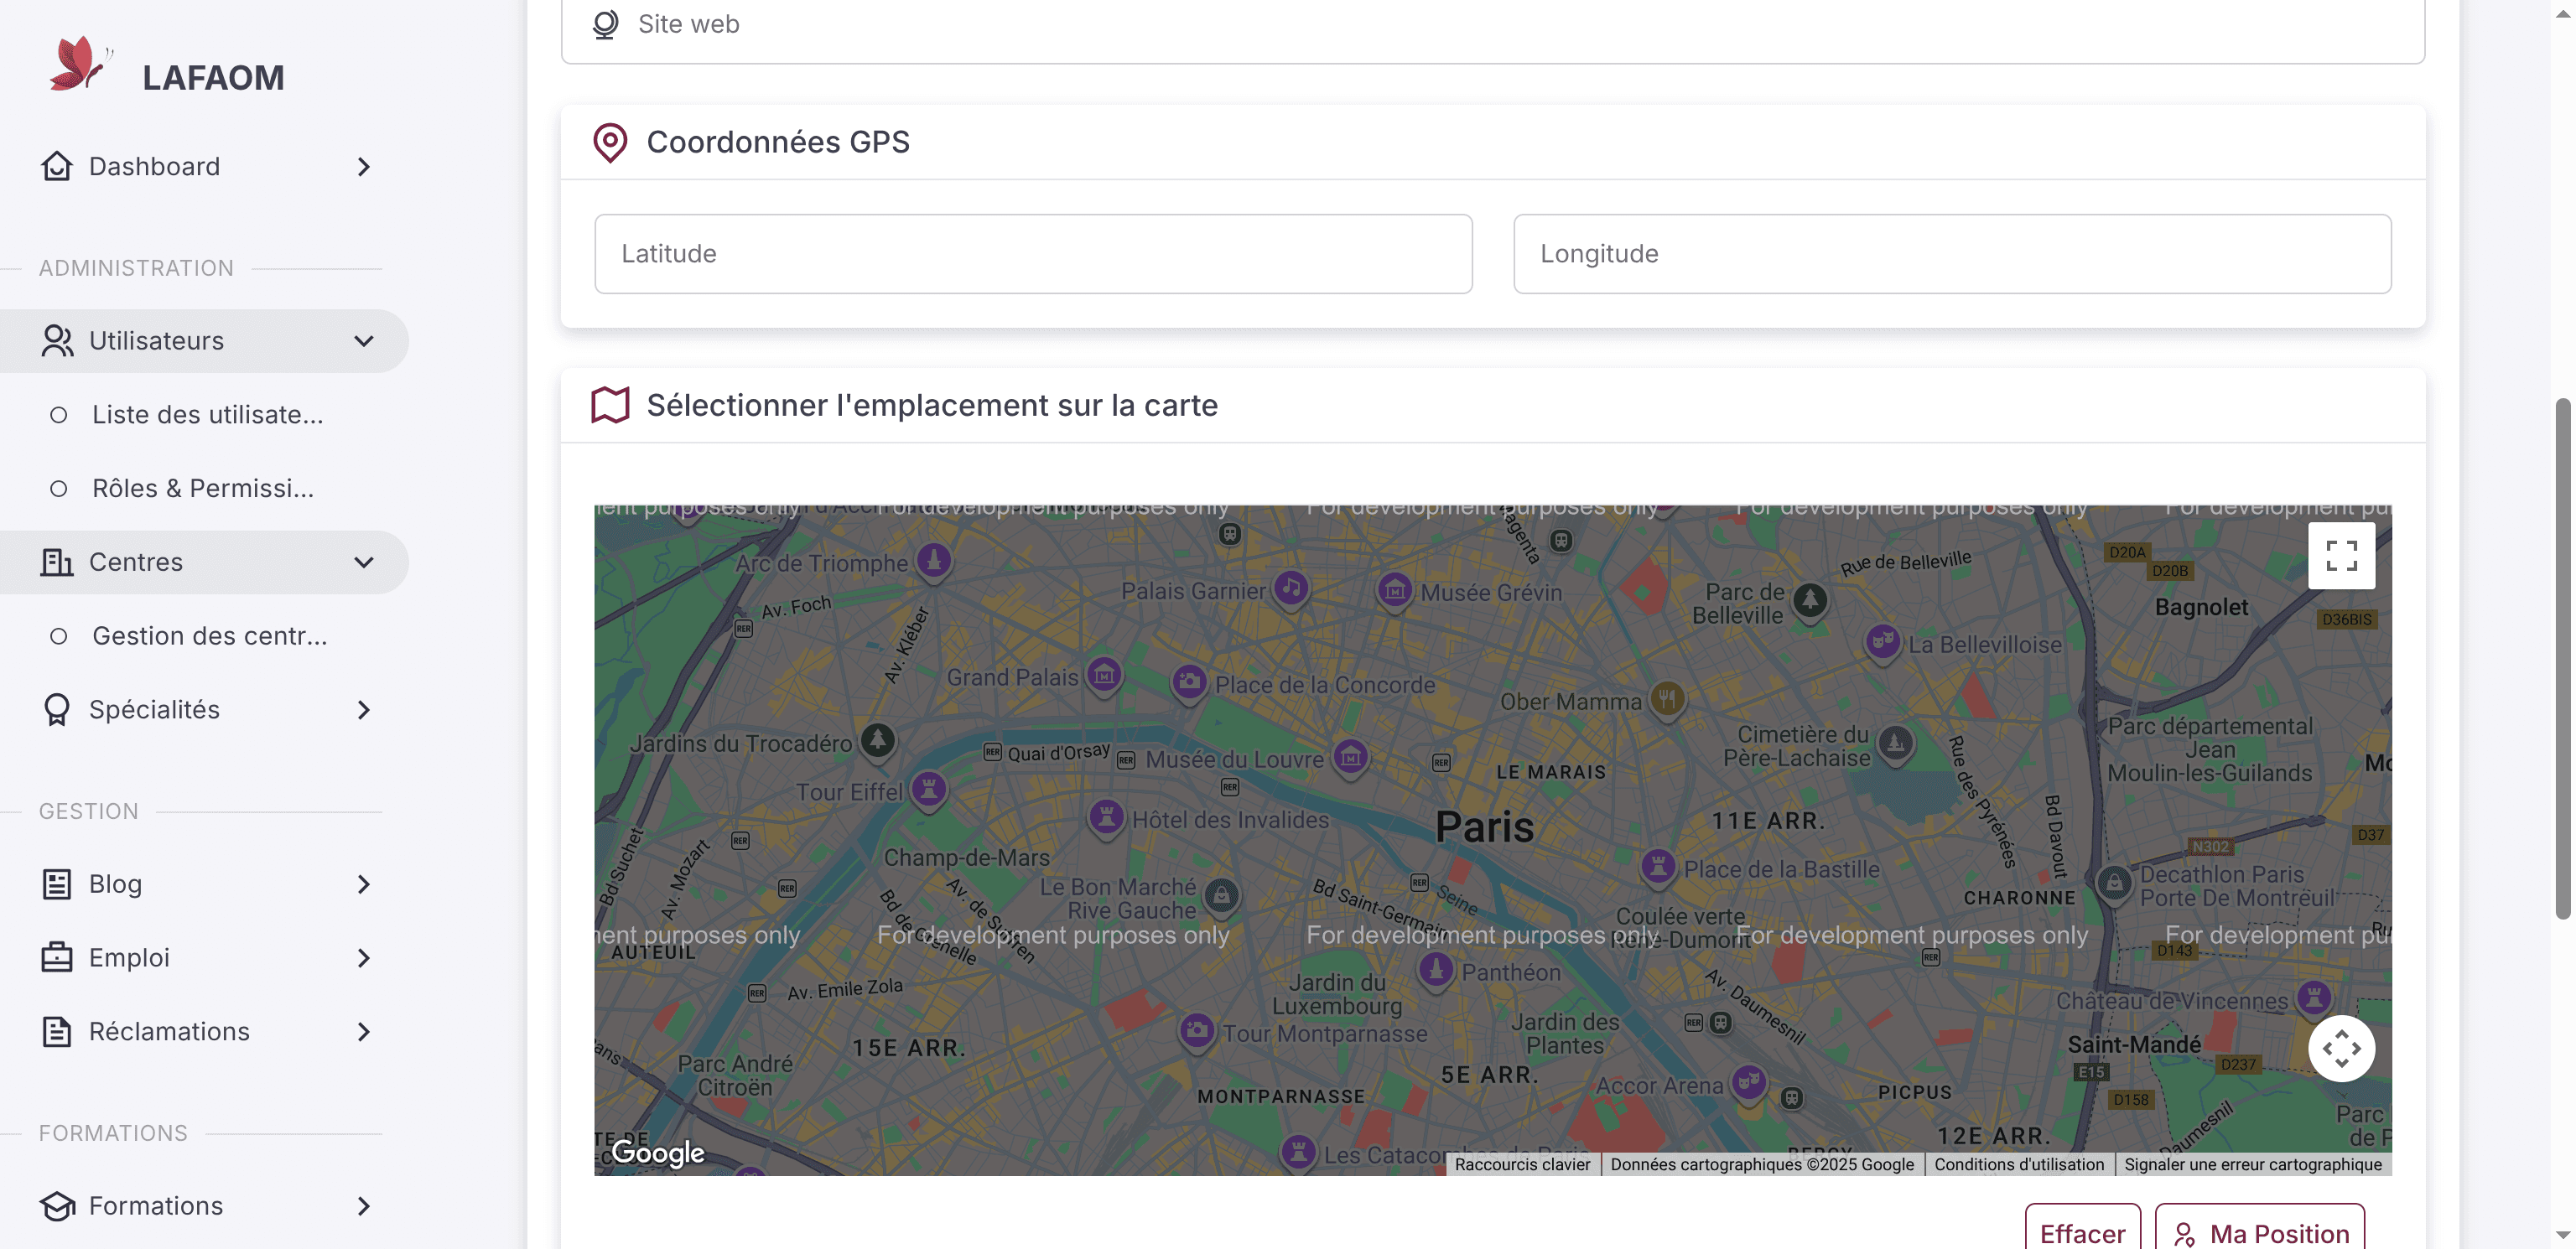Open Rôles & Permissions submenu item
Screen dimensions: 2576x1249
(204, 489)
